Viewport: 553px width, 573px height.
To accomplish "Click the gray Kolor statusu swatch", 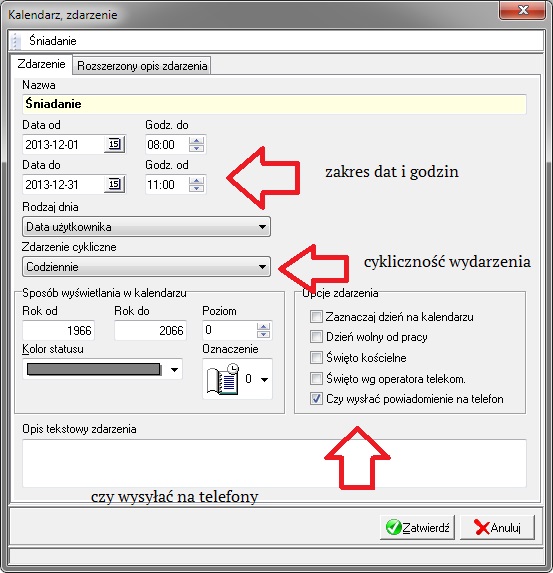I will click(94, 369).
